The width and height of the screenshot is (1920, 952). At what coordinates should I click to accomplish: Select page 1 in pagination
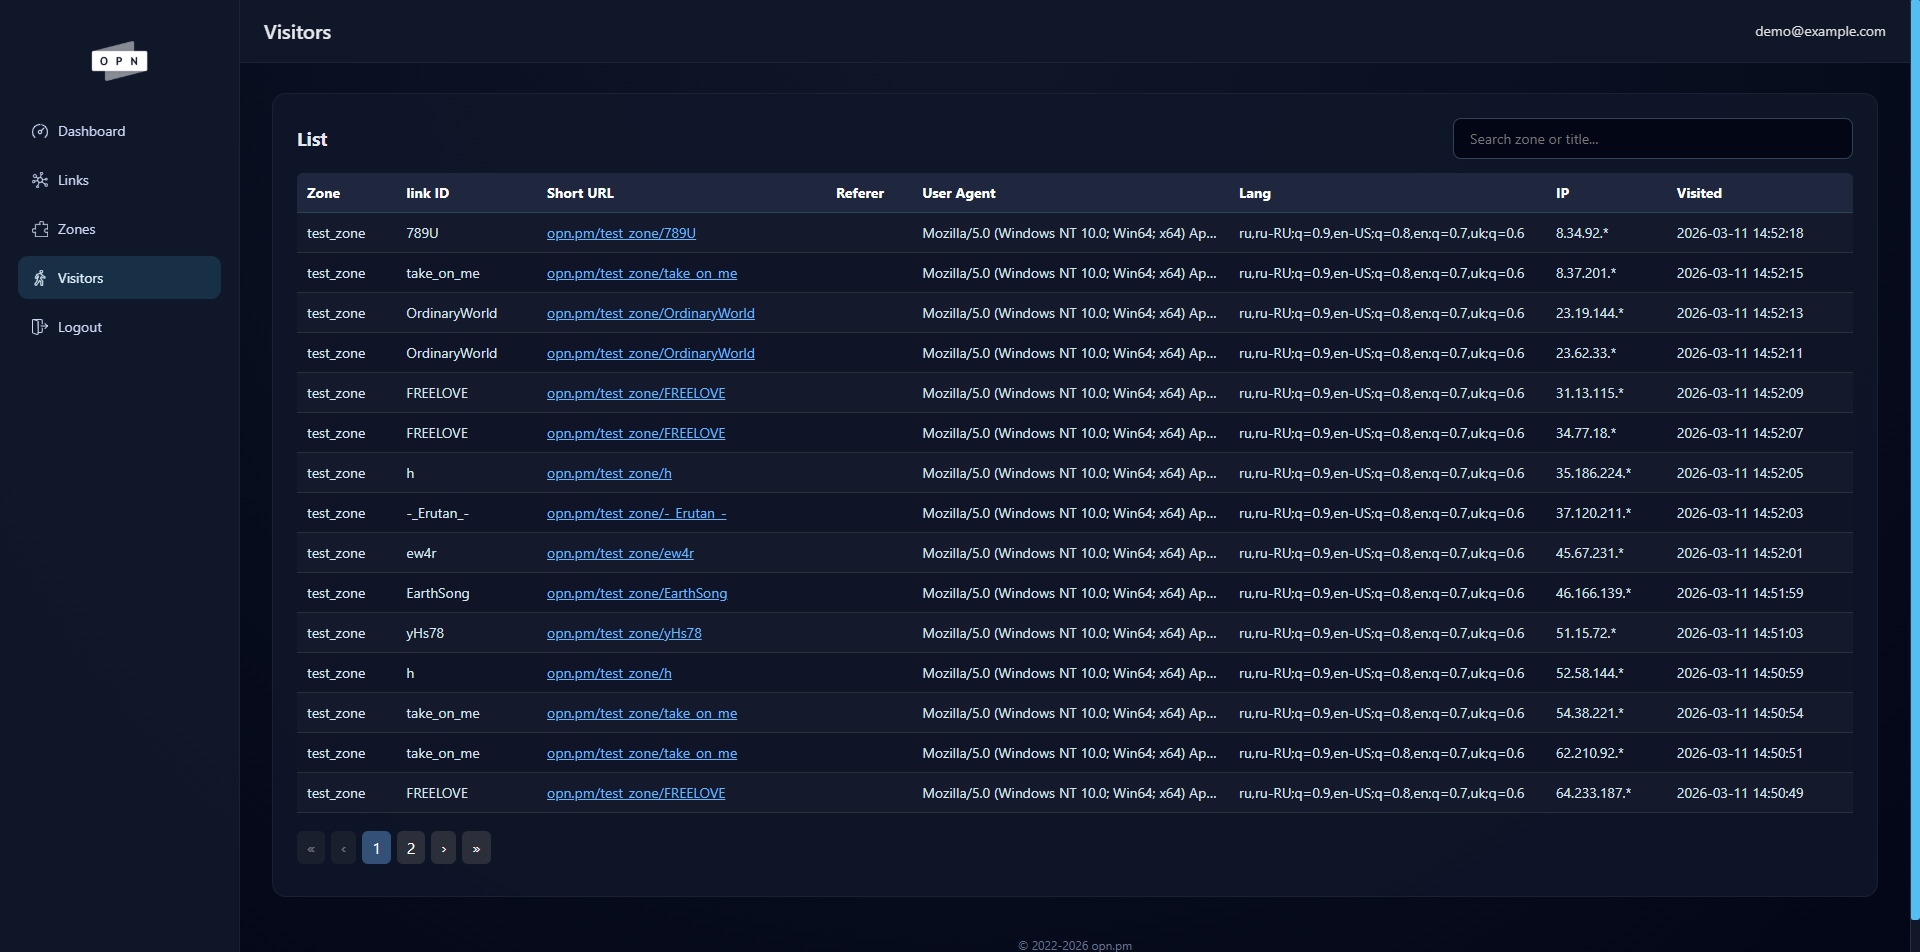coord(376,848)
